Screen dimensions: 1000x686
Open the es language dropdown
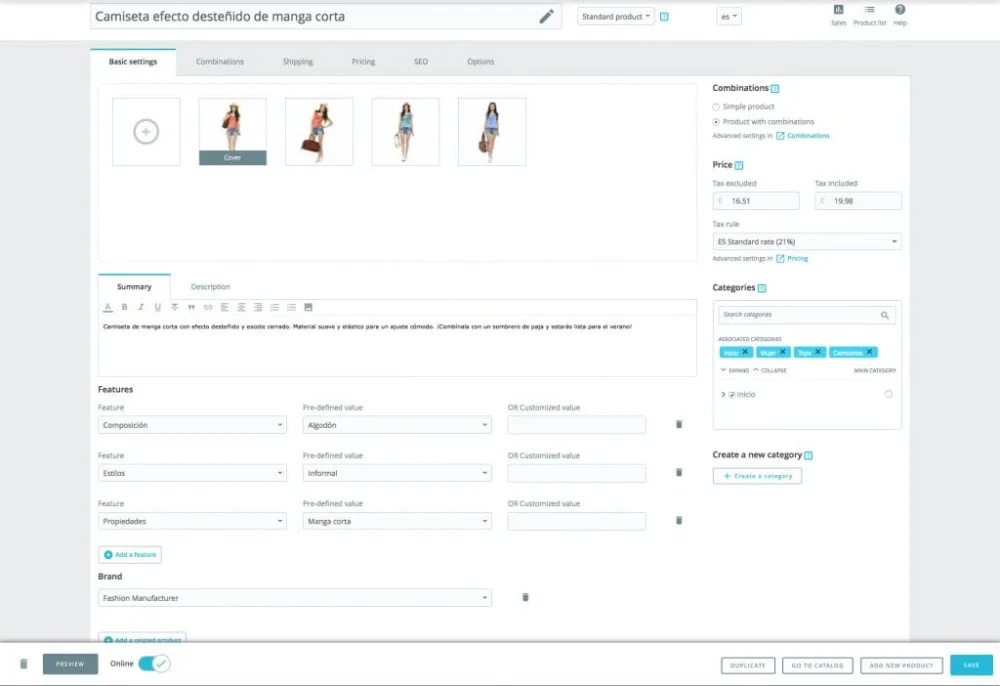[729, 17]
